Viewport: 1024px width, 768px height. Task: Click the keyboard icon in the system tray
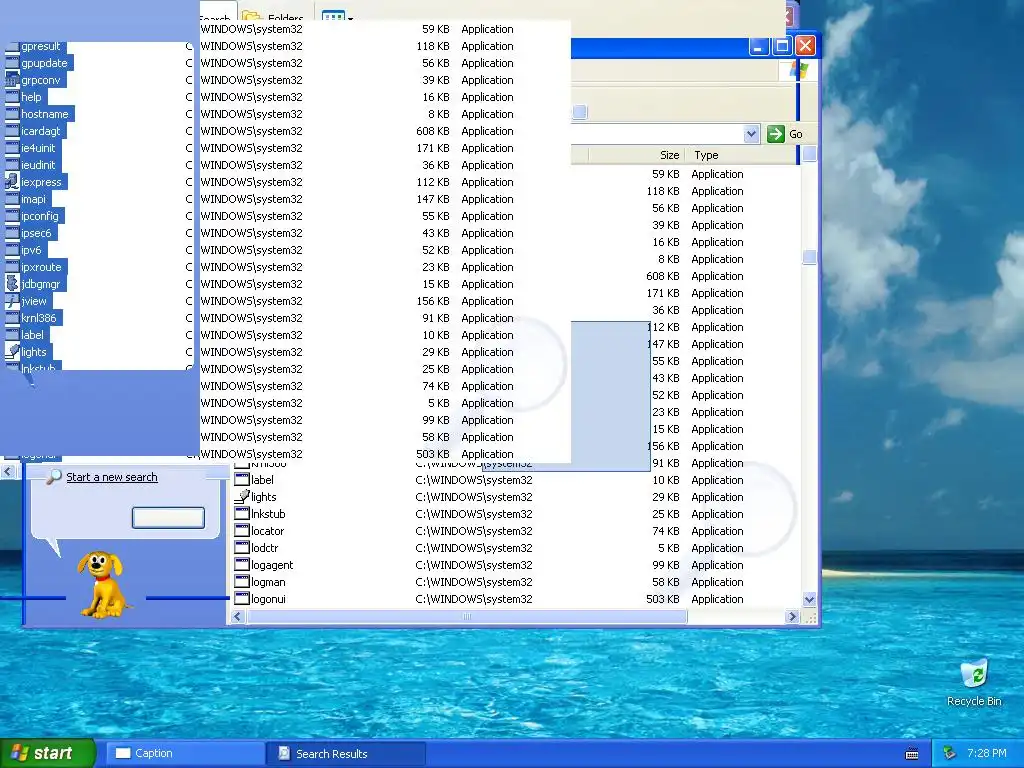912,754
